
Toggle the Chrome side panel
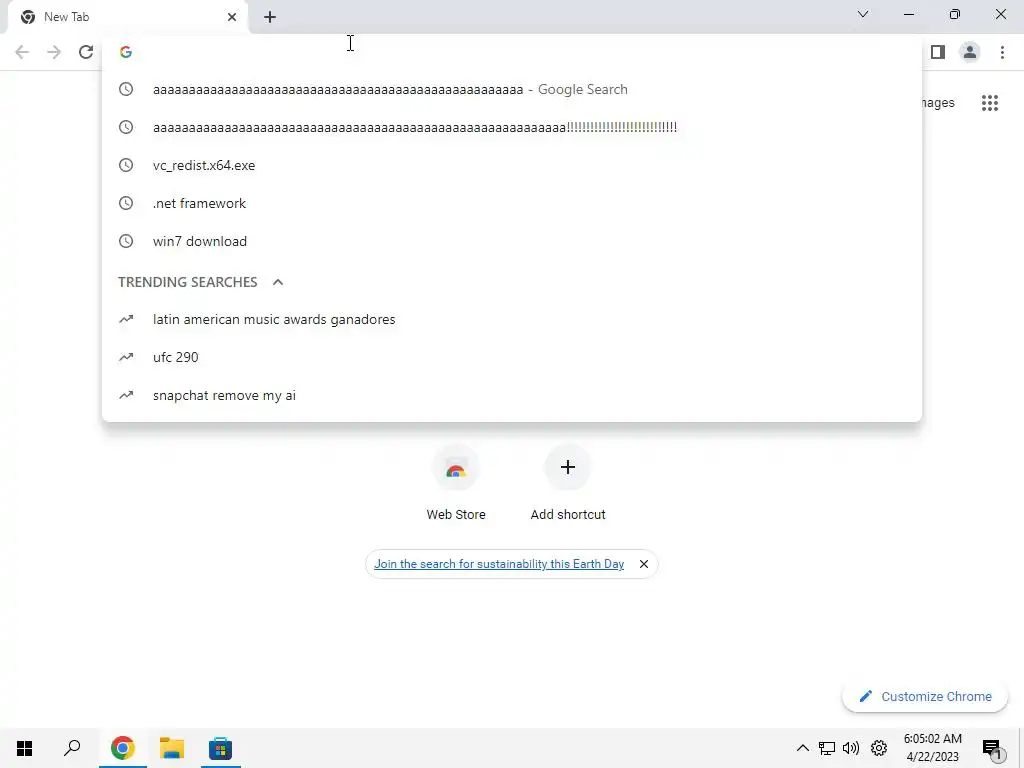(x=938, y=52)
